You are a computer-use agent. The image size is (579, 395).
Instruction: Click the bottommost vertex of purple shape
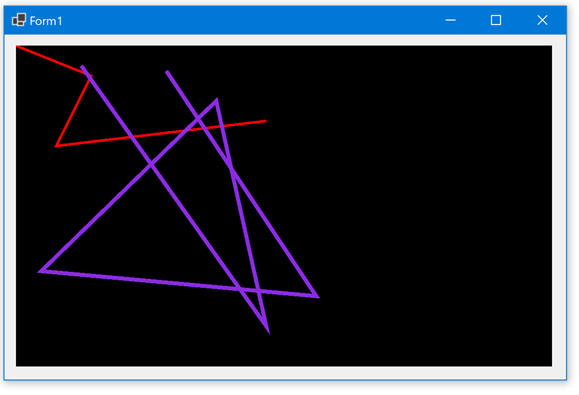268,331
